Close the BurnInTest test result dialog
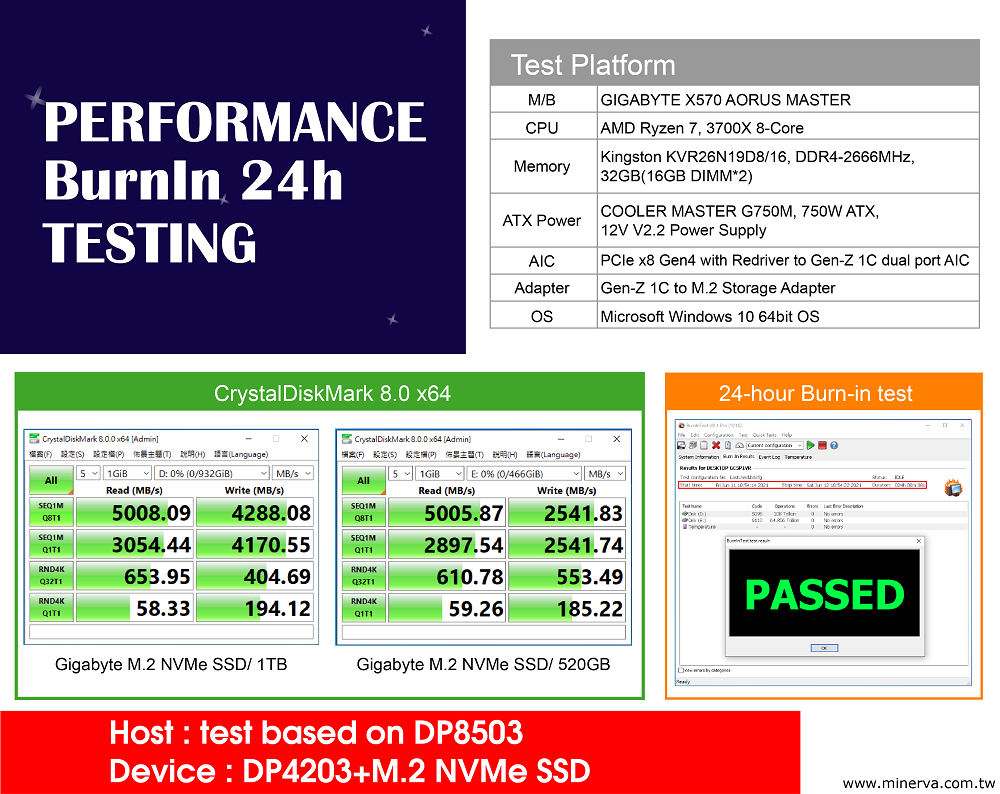Viewport: 1000px width, 794px height. pos(918,541)
